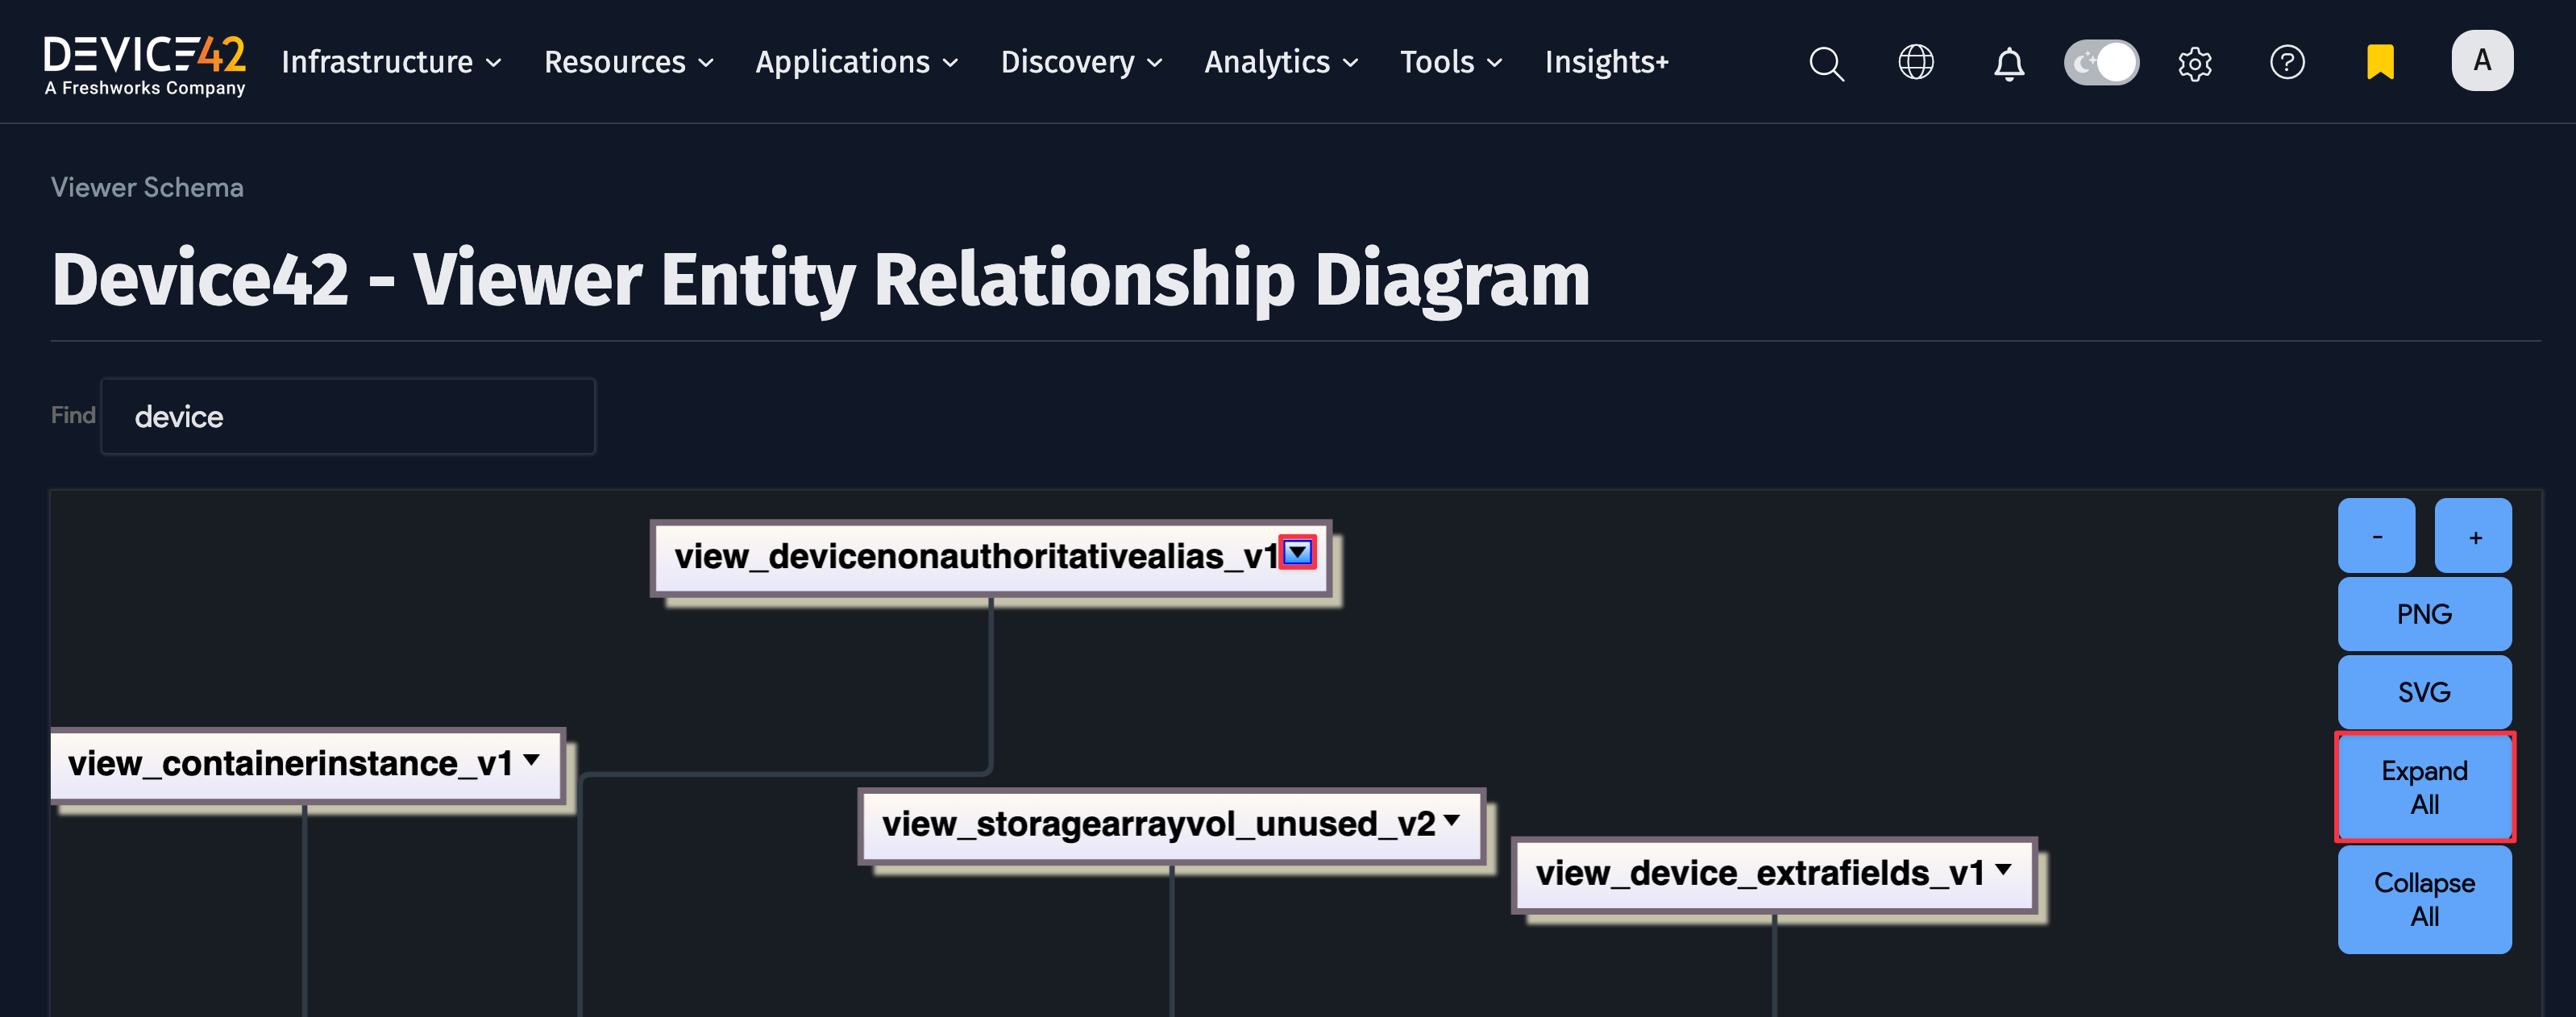The image size is (2576, 1017).
Task: Open the Infrastructure menu
Action: [391, 62]
